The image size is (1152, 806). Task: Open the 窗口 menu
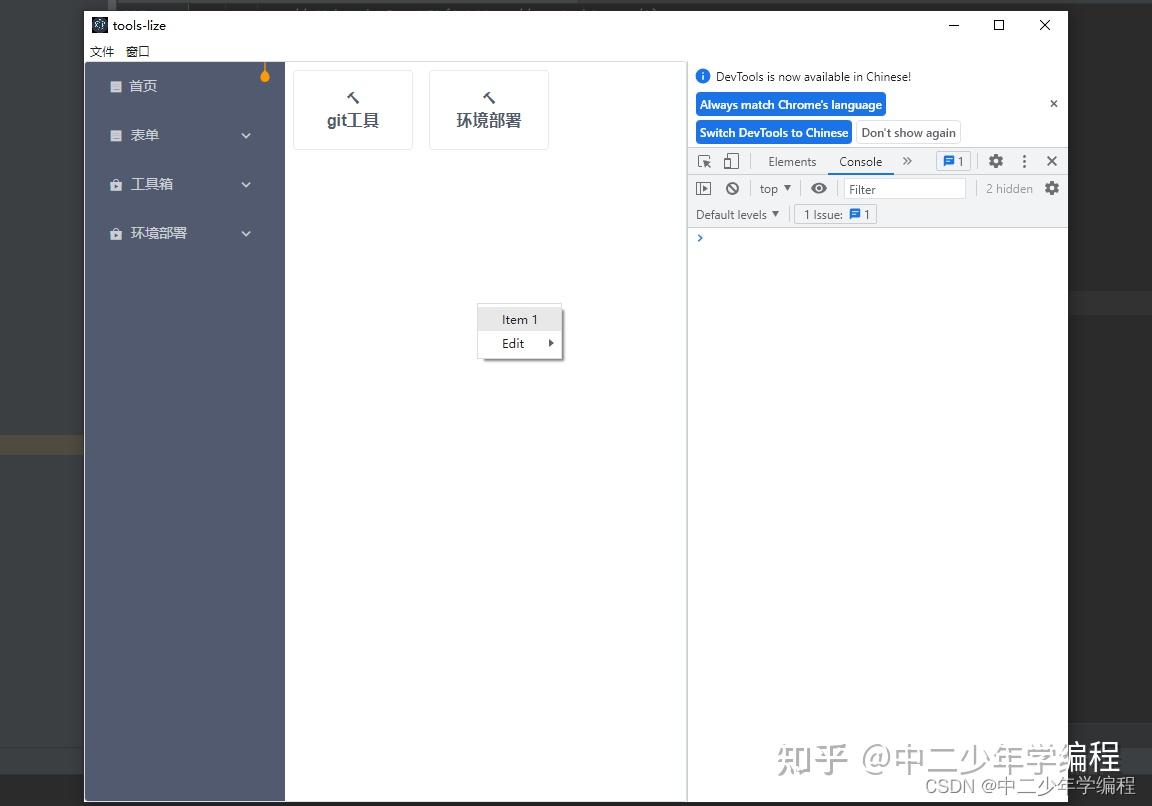coord(137,51)
